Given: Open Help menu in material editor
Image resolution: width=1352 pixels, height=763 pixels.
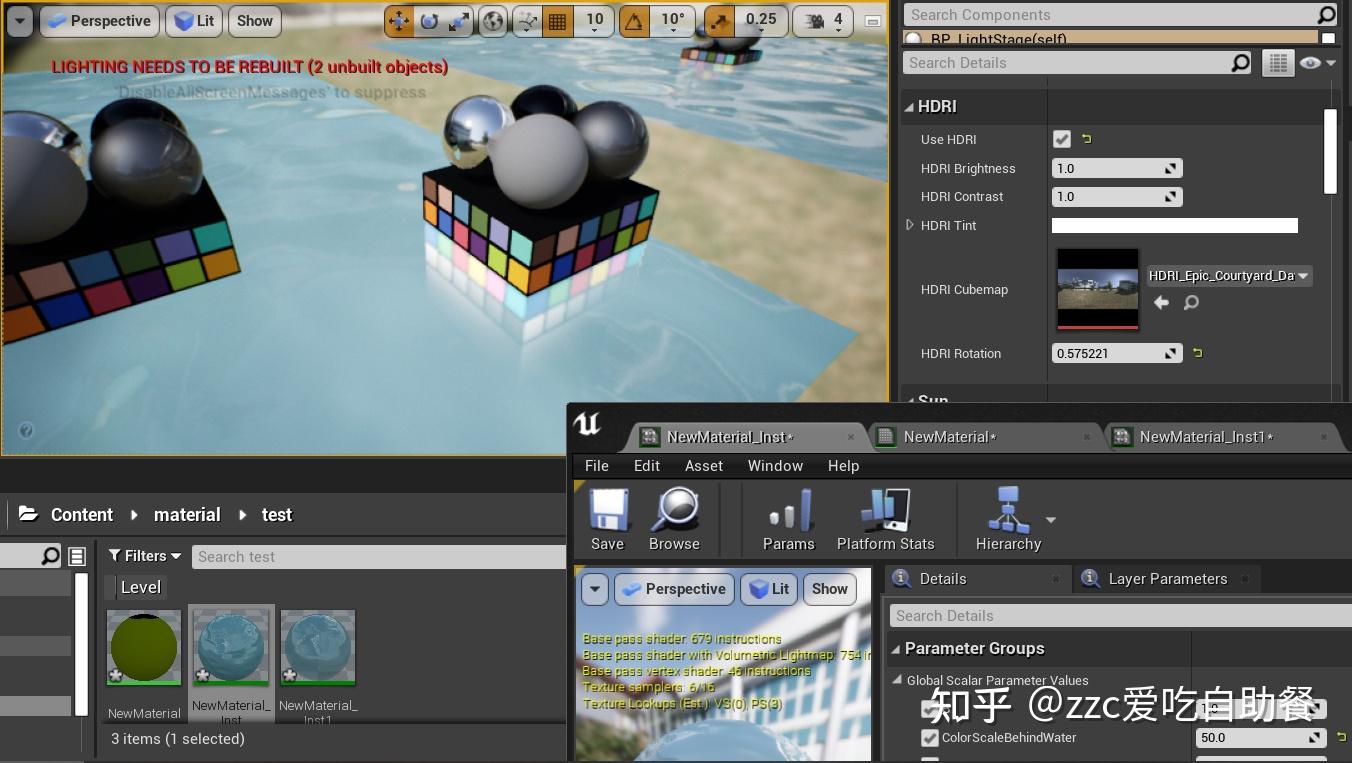Looking at the screenshot, I should 843,466.
